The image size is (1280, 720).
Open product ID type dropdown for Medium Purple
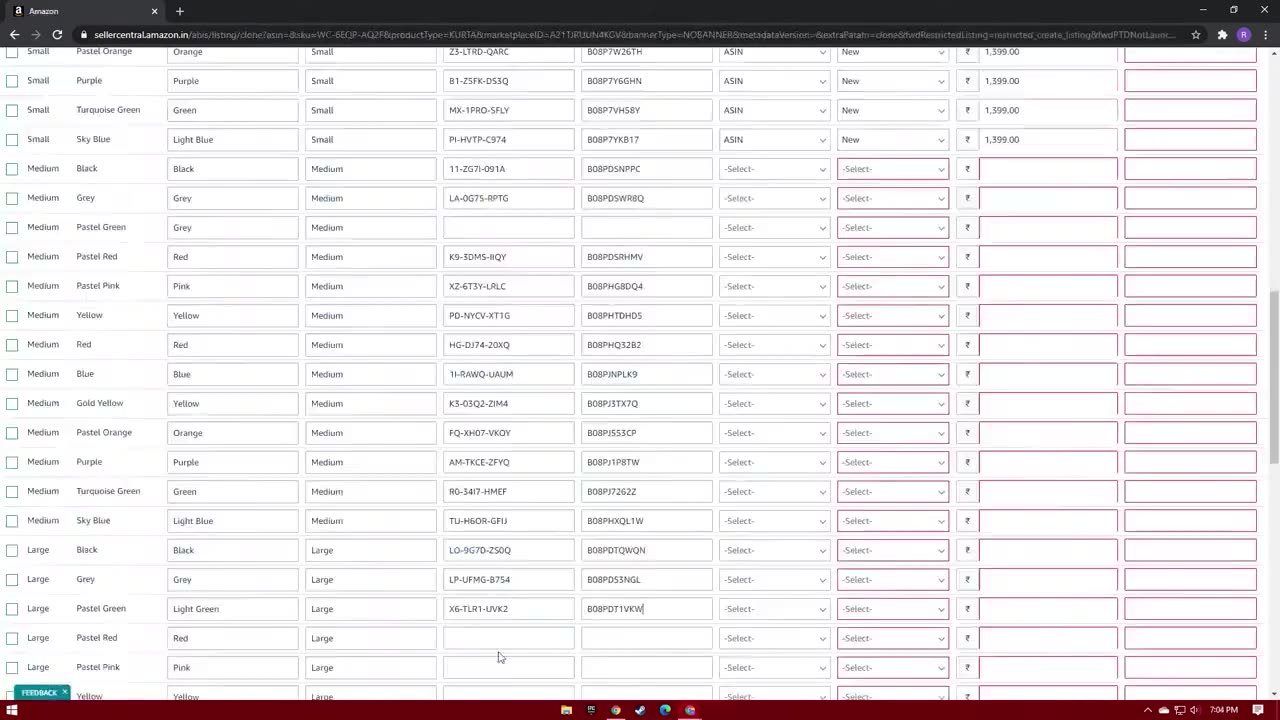click(774, 462)
